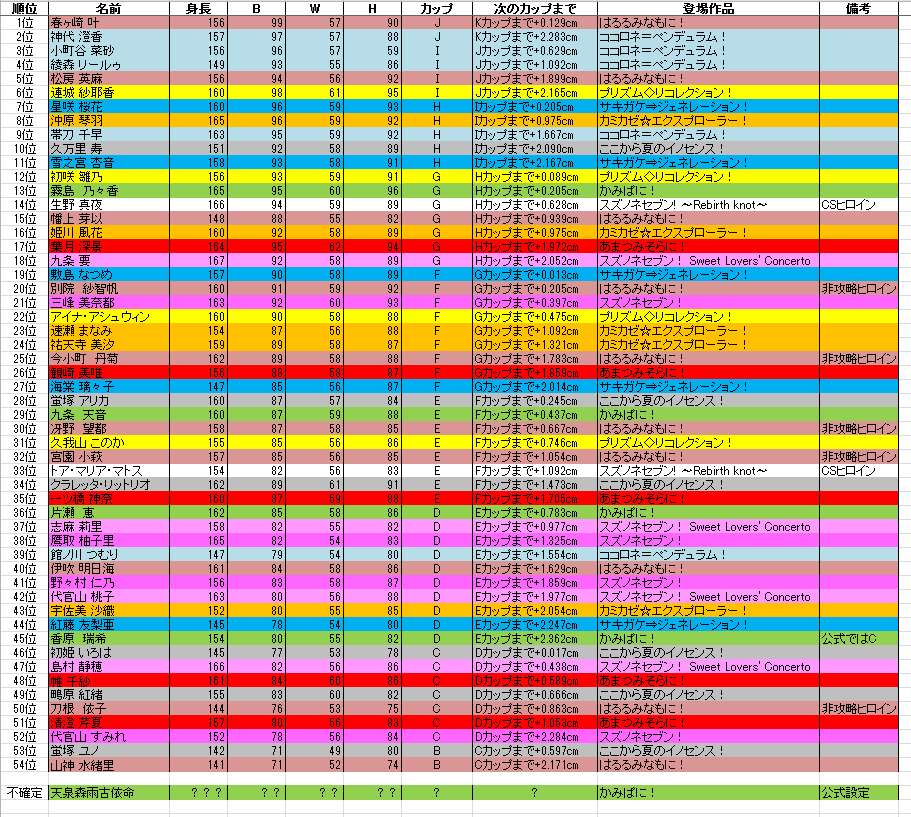
Task: Select the name cell 代官山 桃子
Action: (x=109, y=597)
